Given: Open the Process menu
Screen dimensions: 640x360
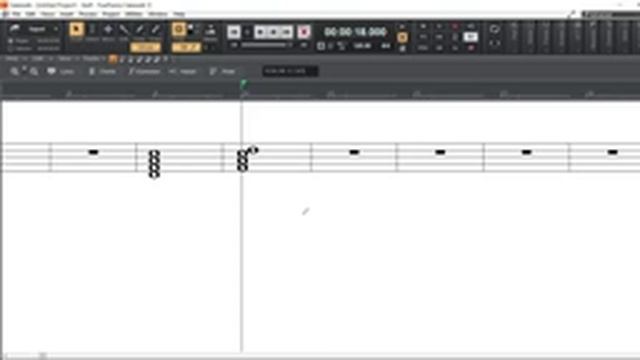Looking at the screenshot, I should [x=88, y=14].
